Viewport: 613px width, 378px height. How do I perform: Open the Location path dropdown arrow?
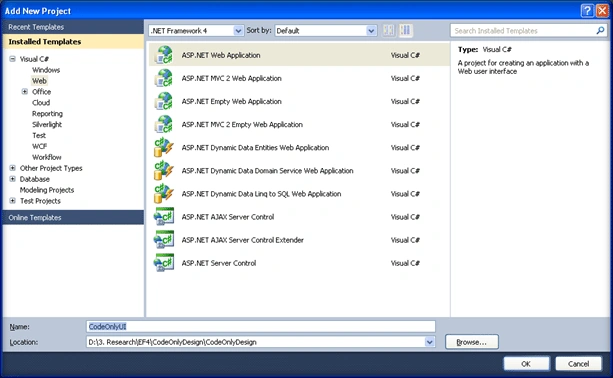[x=430, y=342]
